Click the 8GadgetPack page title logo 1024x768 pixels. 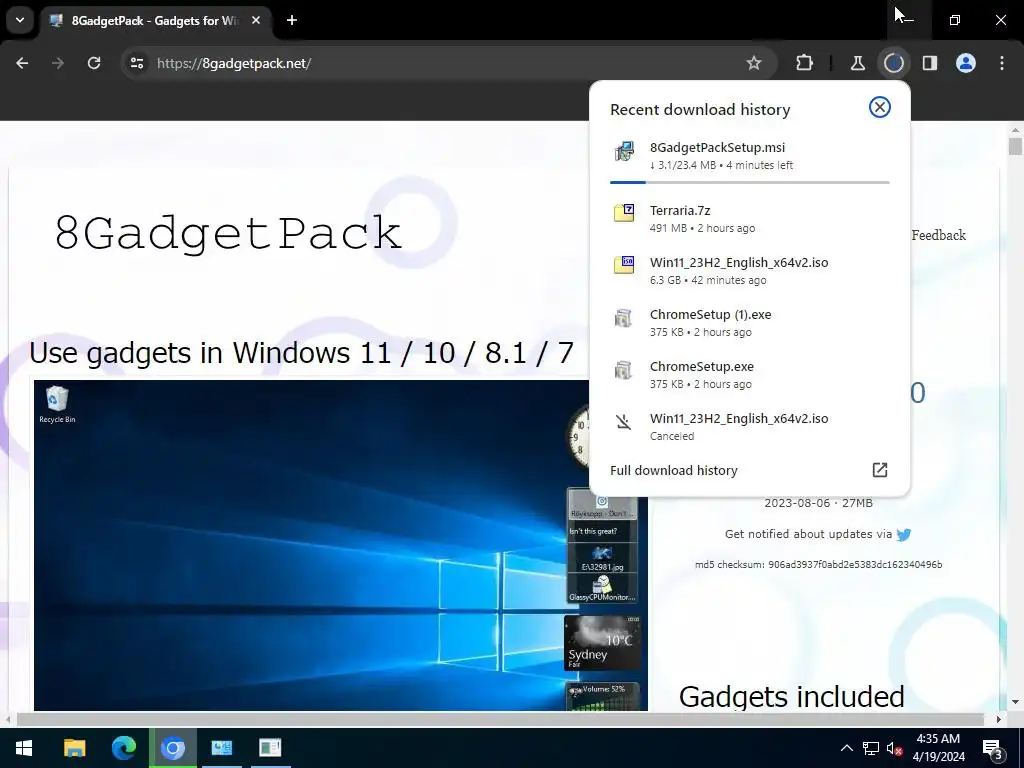[x=228, y=233]
